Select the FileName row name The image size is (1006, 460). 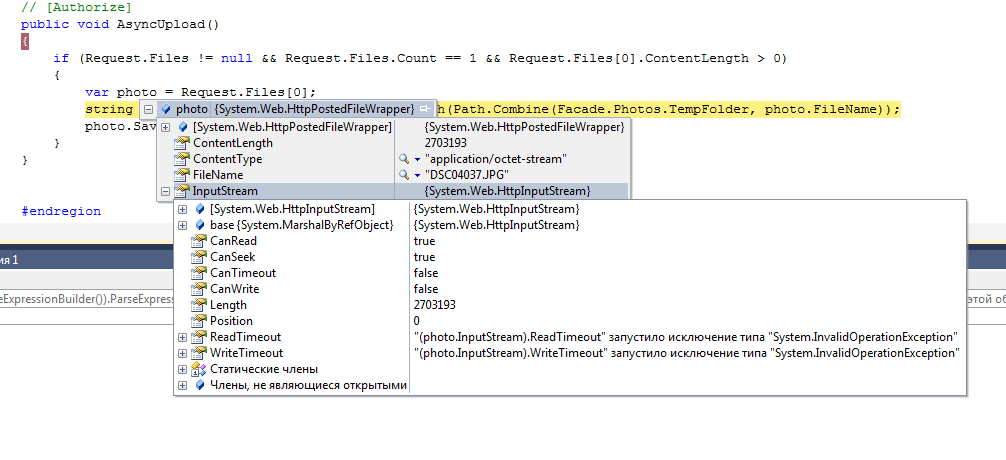218,175
